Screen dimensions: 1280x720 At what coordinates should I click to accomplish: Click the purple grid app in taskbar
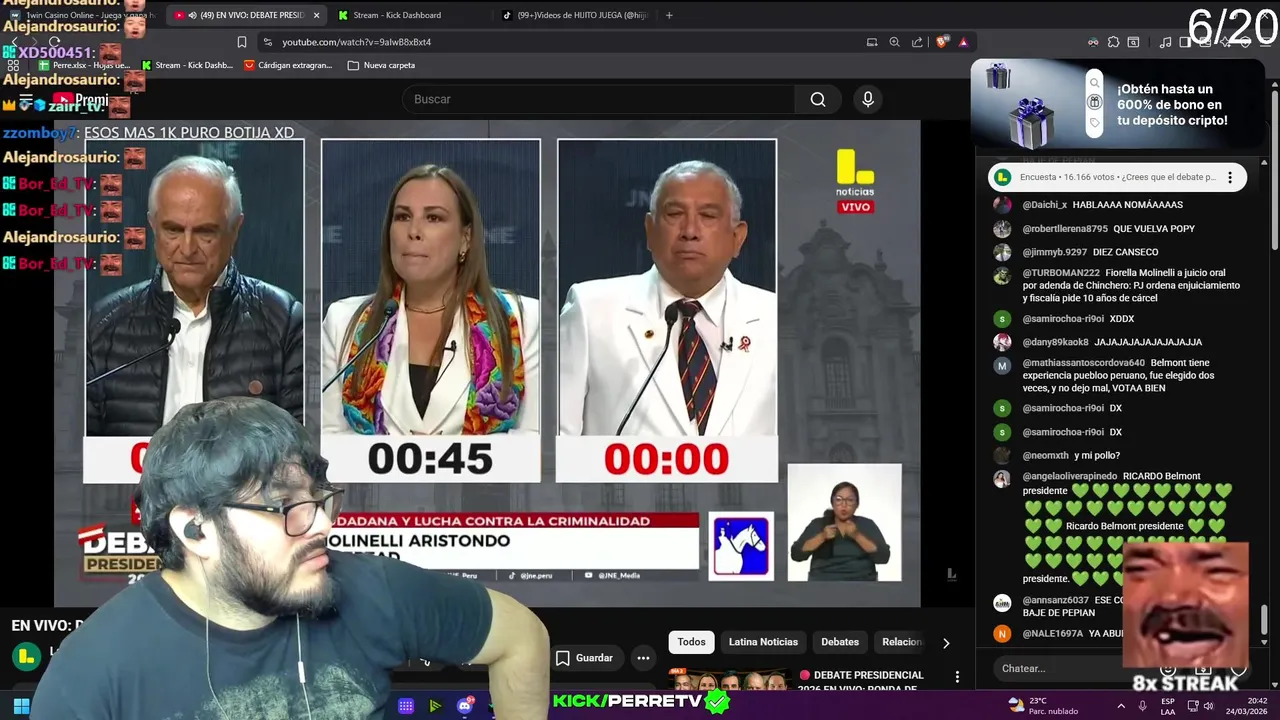click(406, 706)
